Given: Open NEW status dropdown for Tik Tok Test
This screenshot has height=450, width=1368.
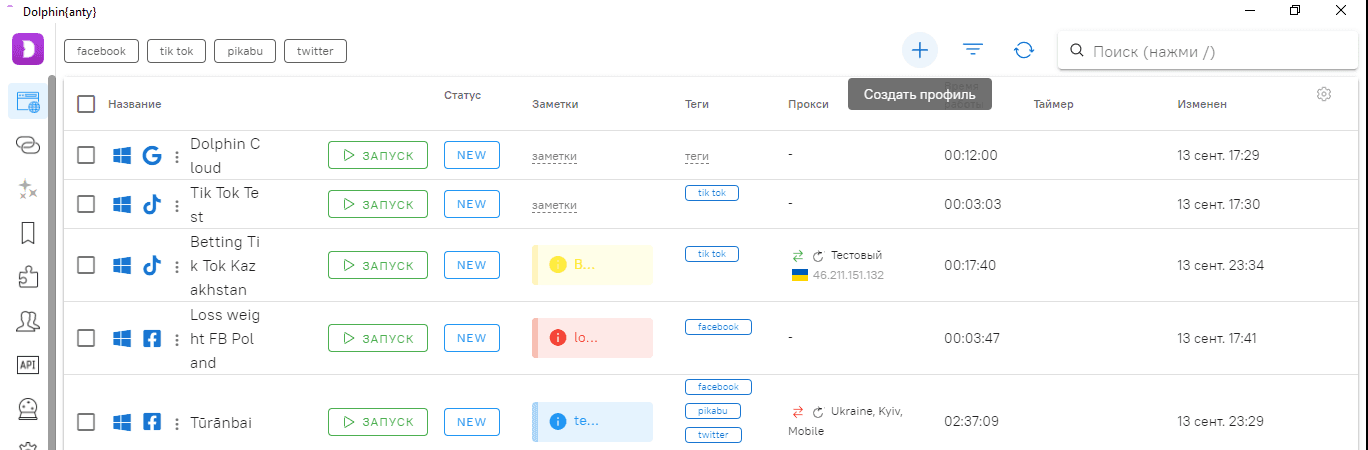Looking at the screenshot, I should click(x=472, y=204).
